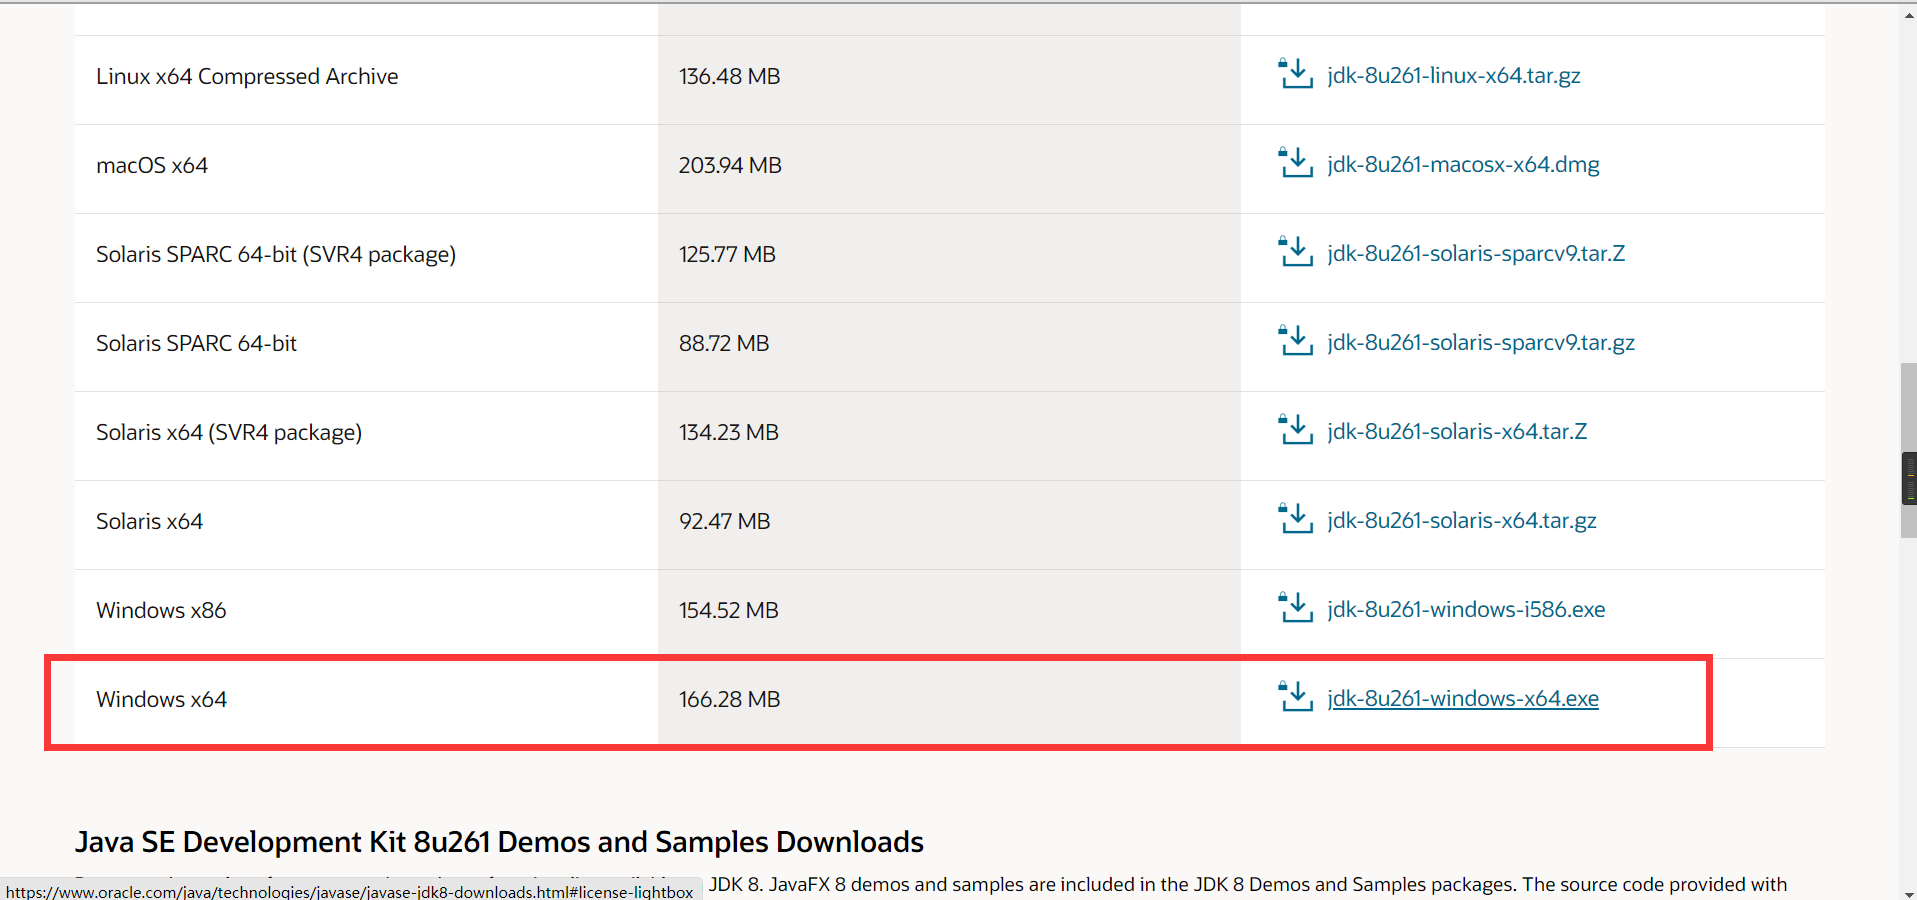Click the scrollbar up arrow
Screen dimensions: 1917x900
(x=1908, y=16)
